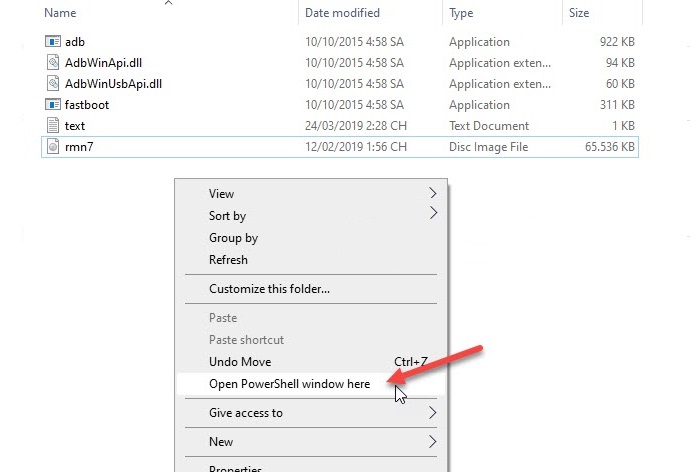Select the fastboot application icon

point(54,105)
